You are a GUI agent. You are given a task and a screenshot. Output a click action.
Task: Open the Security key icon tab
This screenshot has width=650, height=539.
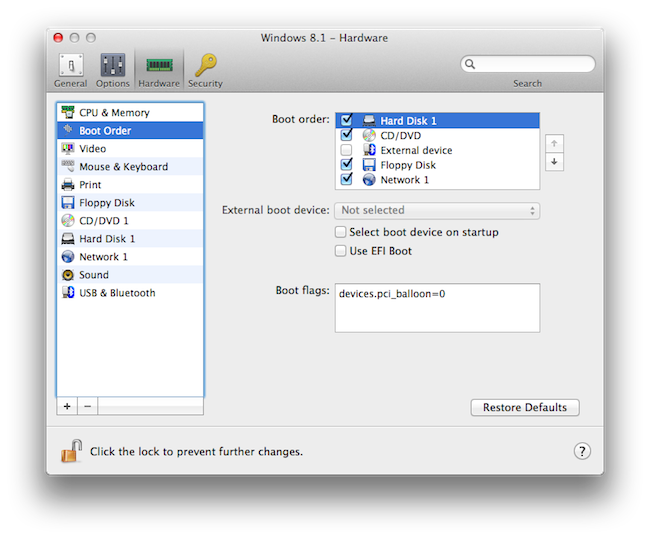pos(206,65)
